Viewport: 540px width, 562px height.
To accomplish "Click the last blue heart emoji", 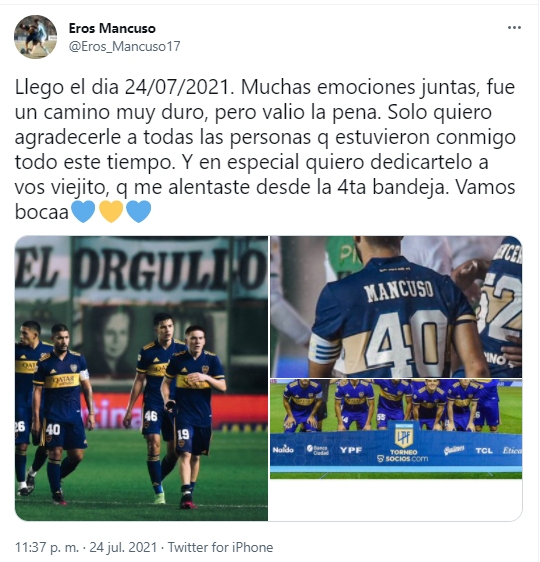I will [139, 211].
